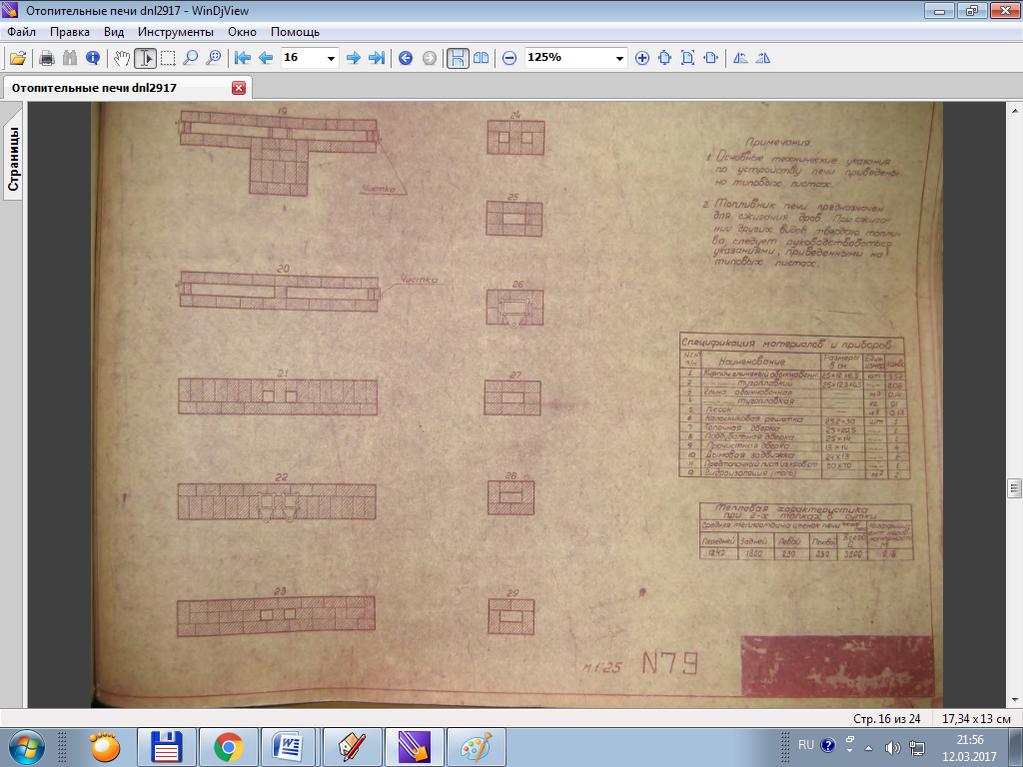The width and height of the screenshot is (1023, 767).
Task: Select the rectangle selection tool
Action: (x=168, y=58)
